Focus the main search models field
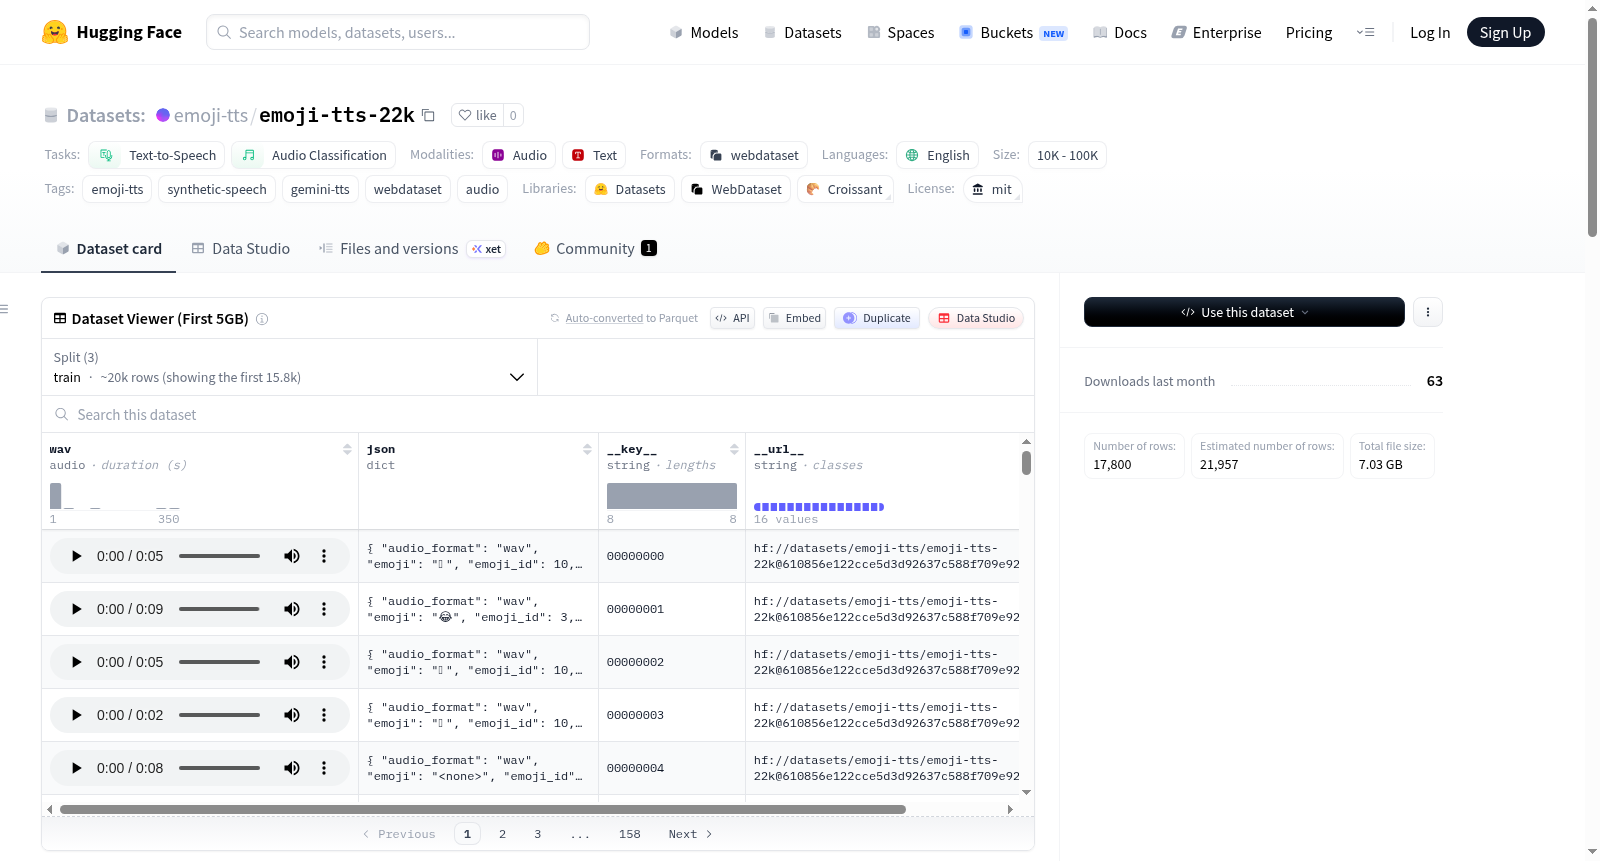 [398, 32]
